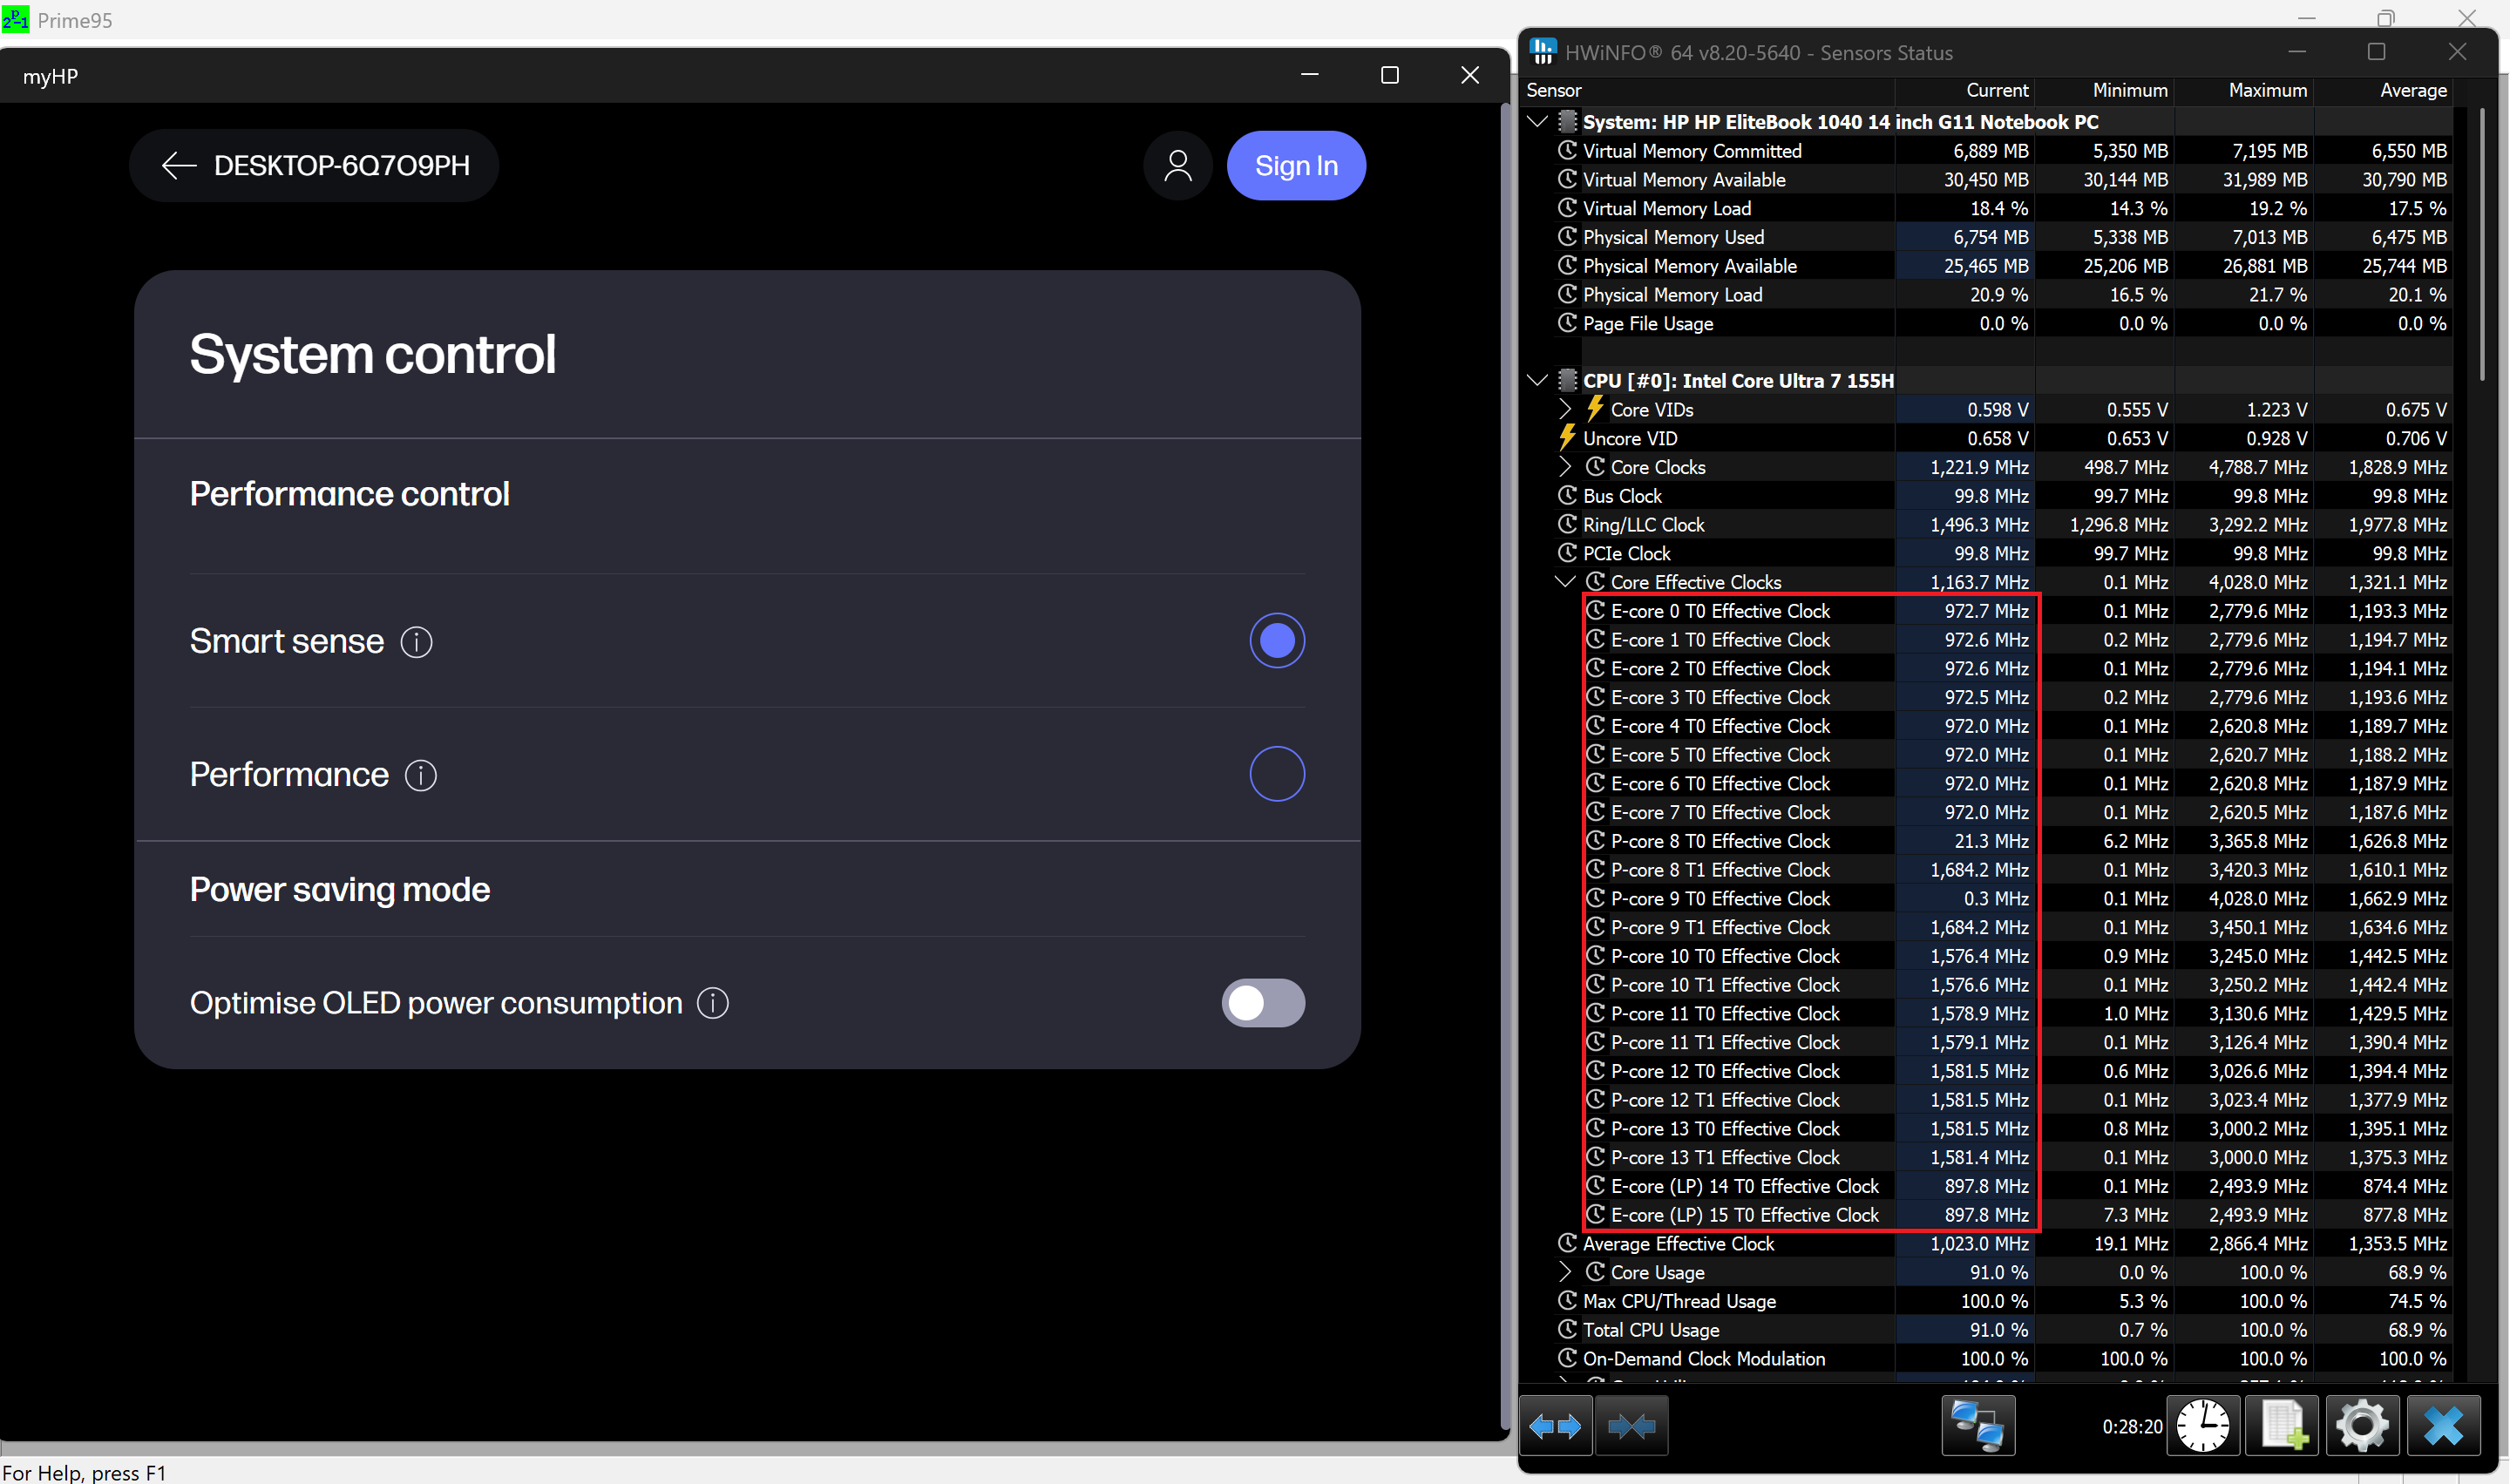Select the Performance radio button
This screenshot has height=1484, width=2510.
coord(1277,774)
